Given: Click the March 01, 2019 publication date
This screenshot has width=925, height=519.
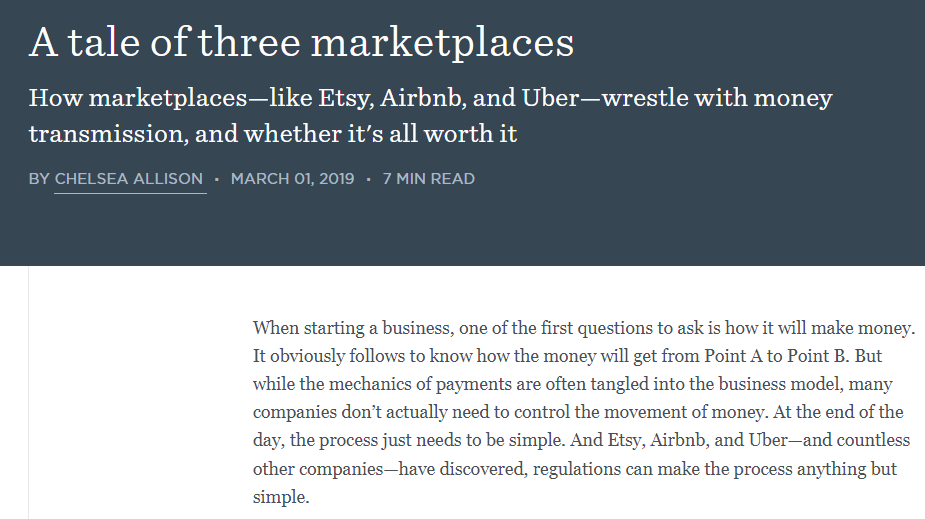Looking at the screenshot, I should pos(294,179).
